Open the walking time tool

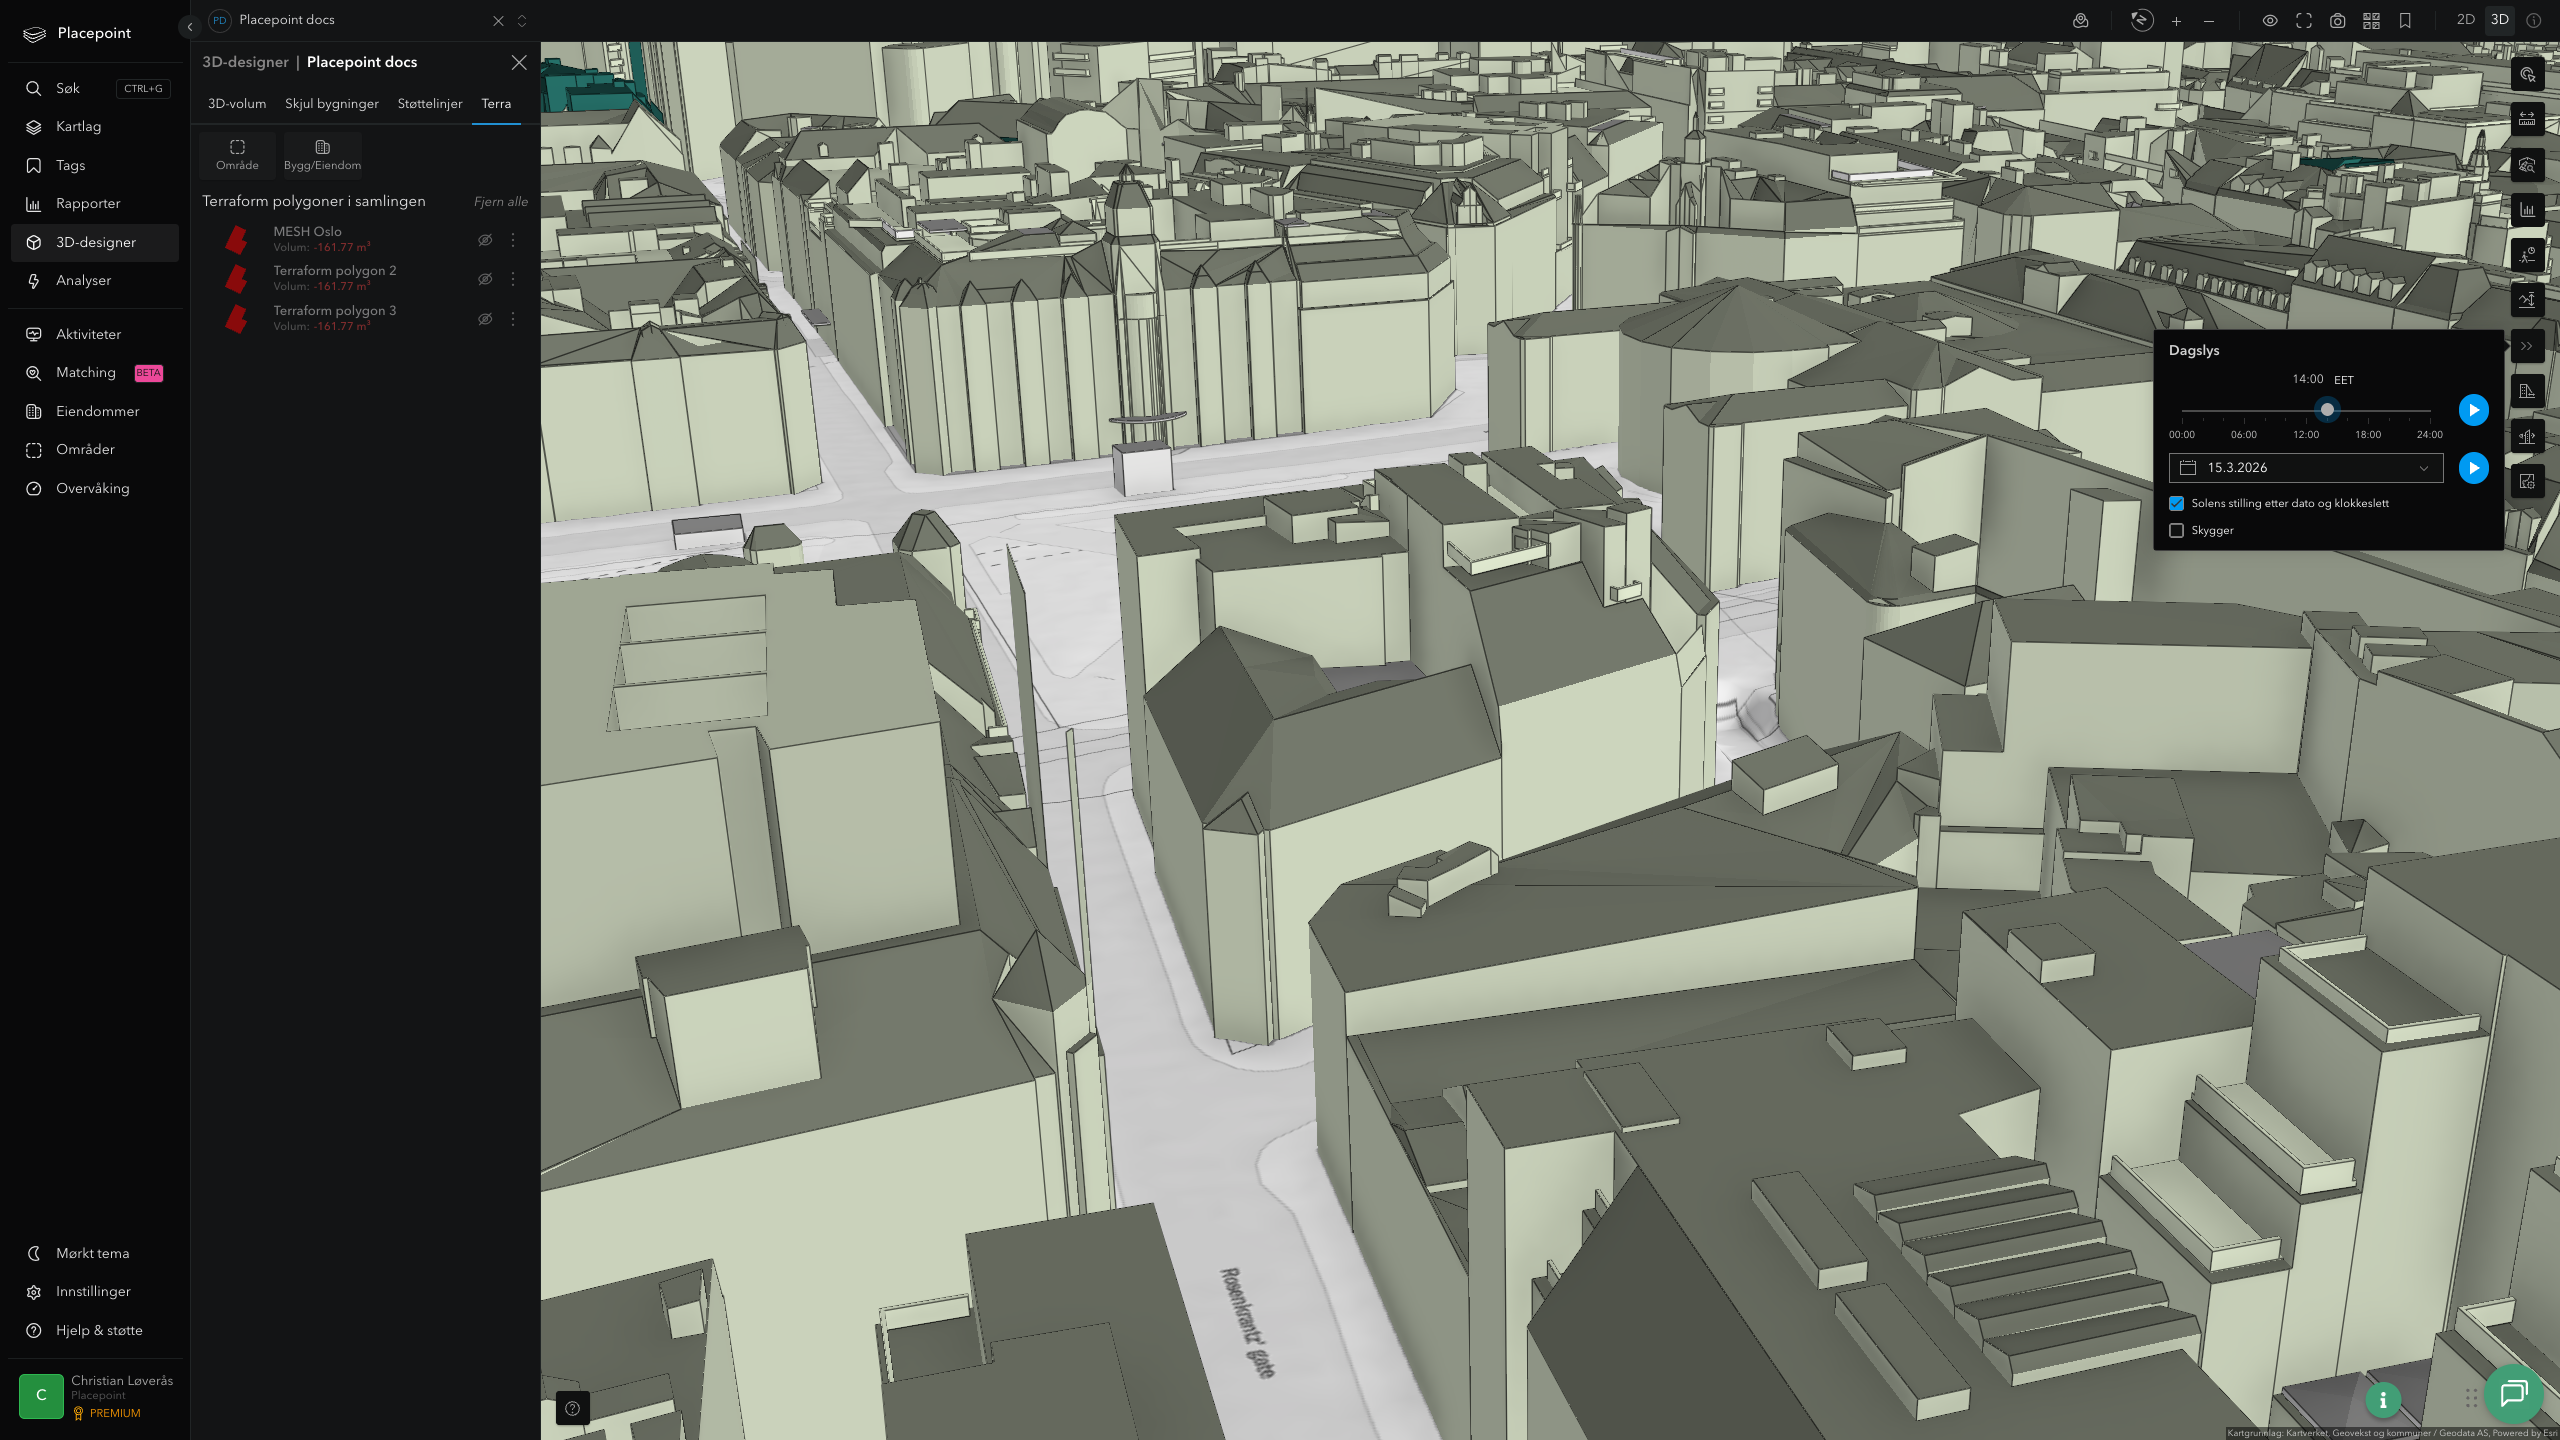2527,255
